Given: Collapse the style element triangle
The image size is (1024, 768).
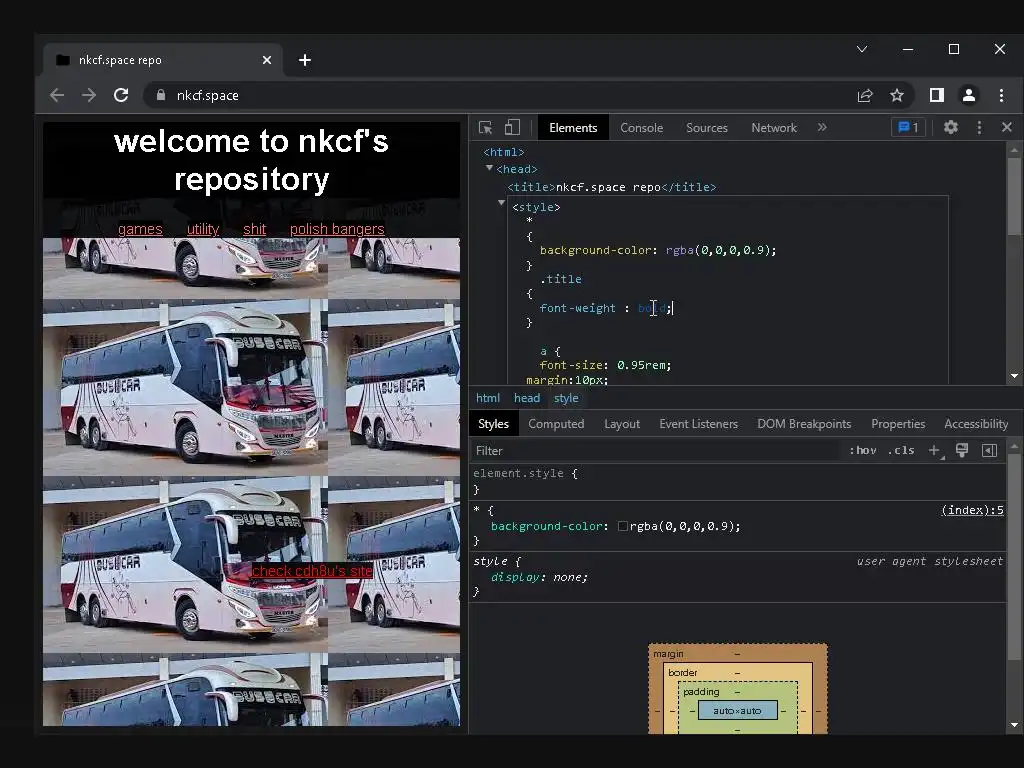Looking at the screenshot, I should click(x=502, y=203).
